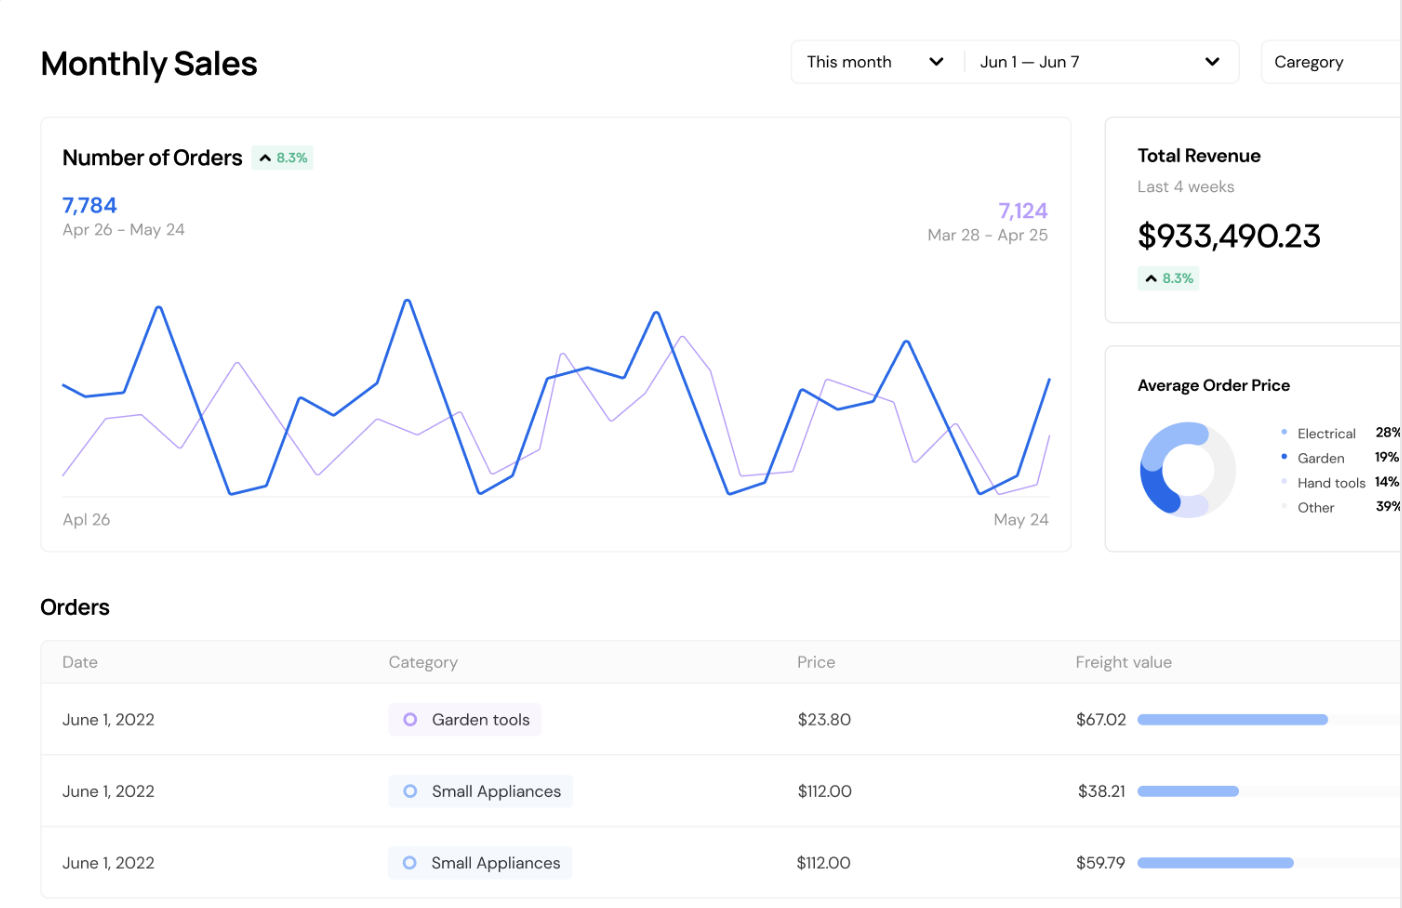
Task: Expand the Jun 1 — Jun 7 date range
Action: coord(1100,62)
